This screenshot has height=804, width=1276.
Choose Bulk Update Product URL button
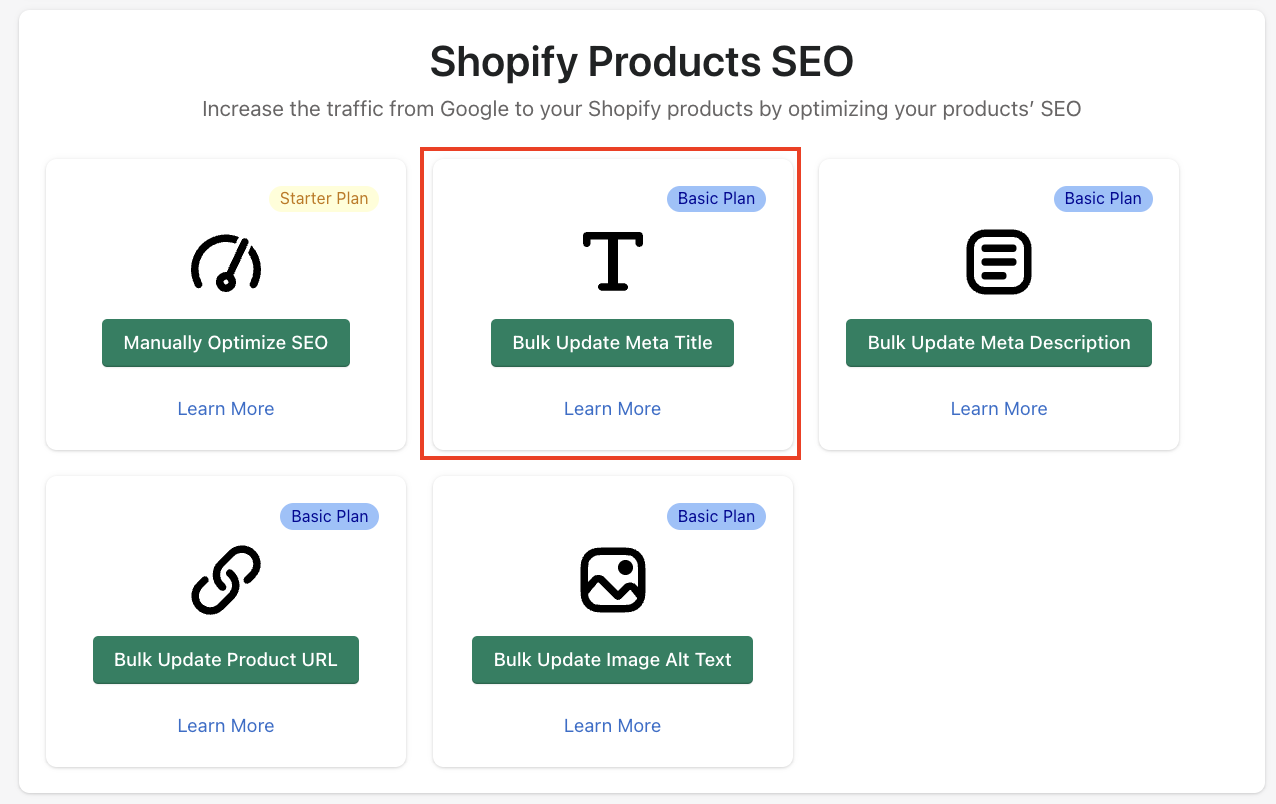point(226,660)
